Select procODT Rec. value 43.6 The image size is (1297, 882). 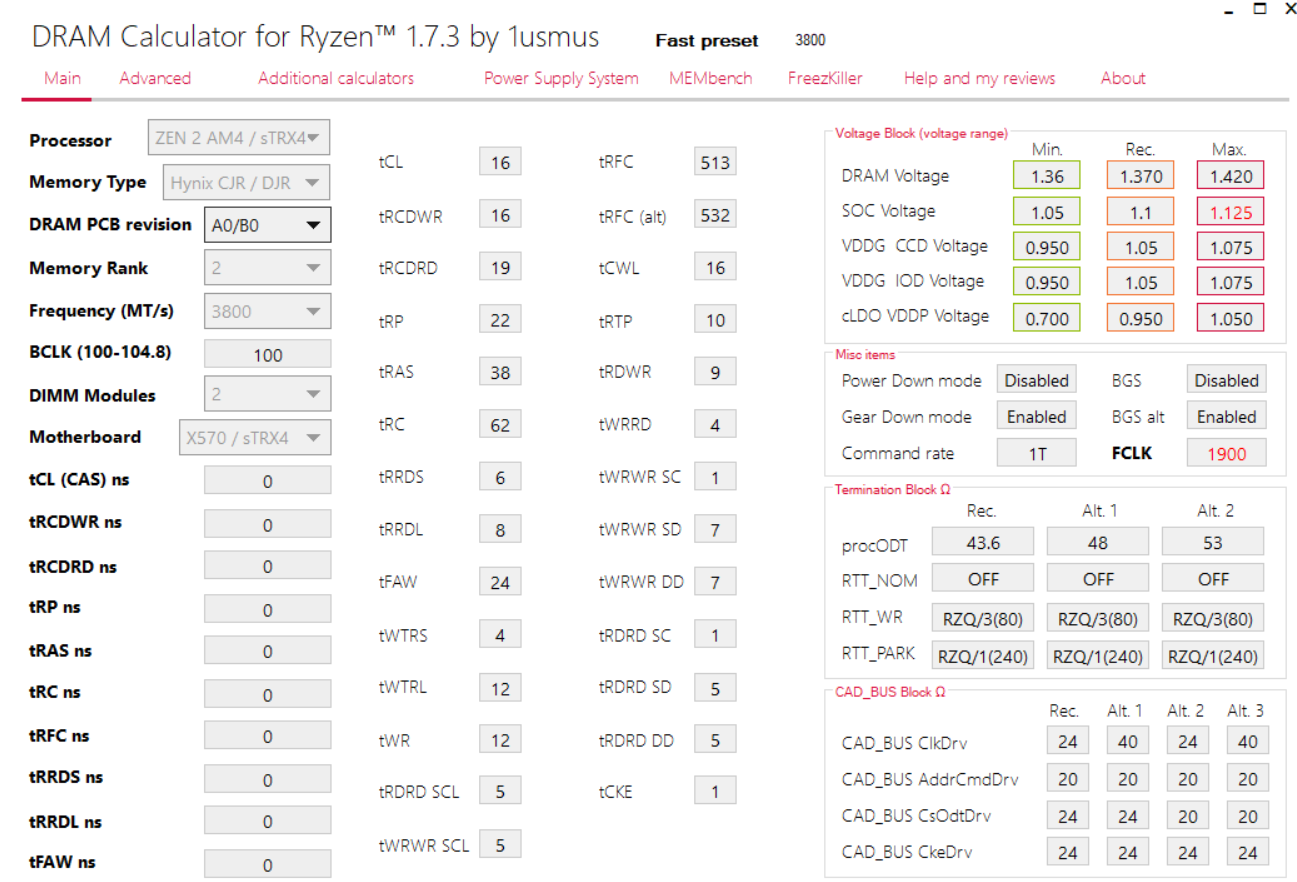tap(983, 542)
